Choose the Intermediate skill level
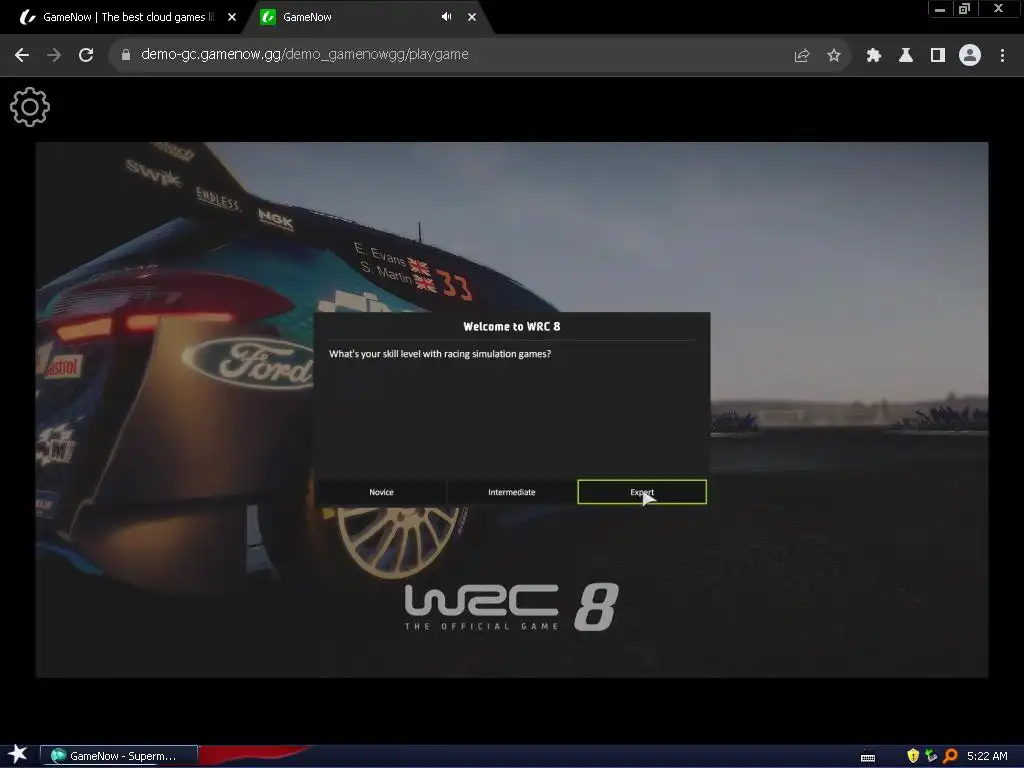The width and height of the screenshot is (1024, 768). 511,492
